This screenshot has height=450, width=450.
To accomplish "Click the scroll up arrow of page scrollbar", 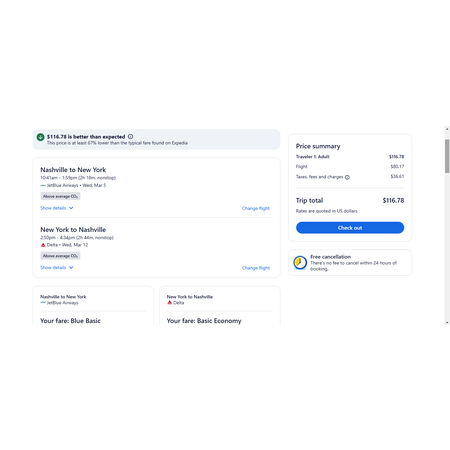I will coord(447,129).
